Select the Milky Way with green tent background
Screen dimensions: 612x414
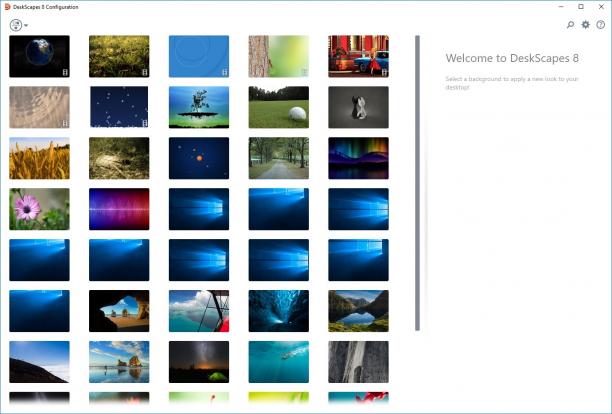tap(199, 362)
